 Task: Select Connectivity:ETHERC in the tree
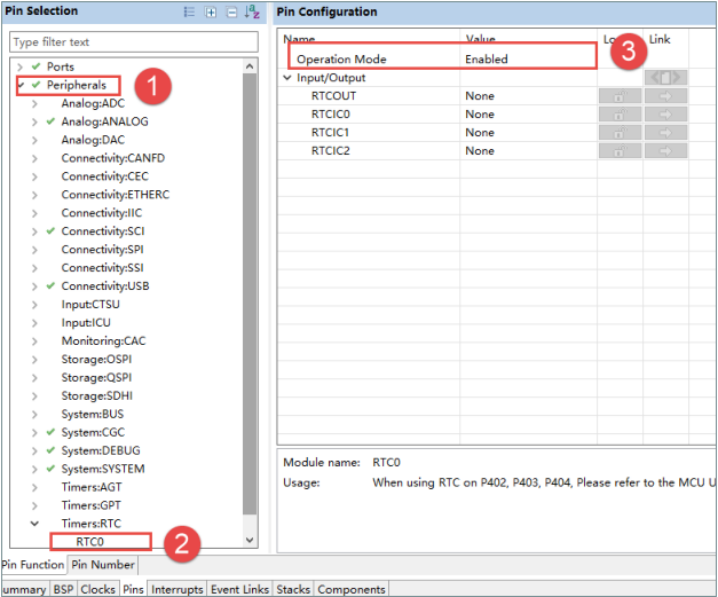(x=115, y=195)
